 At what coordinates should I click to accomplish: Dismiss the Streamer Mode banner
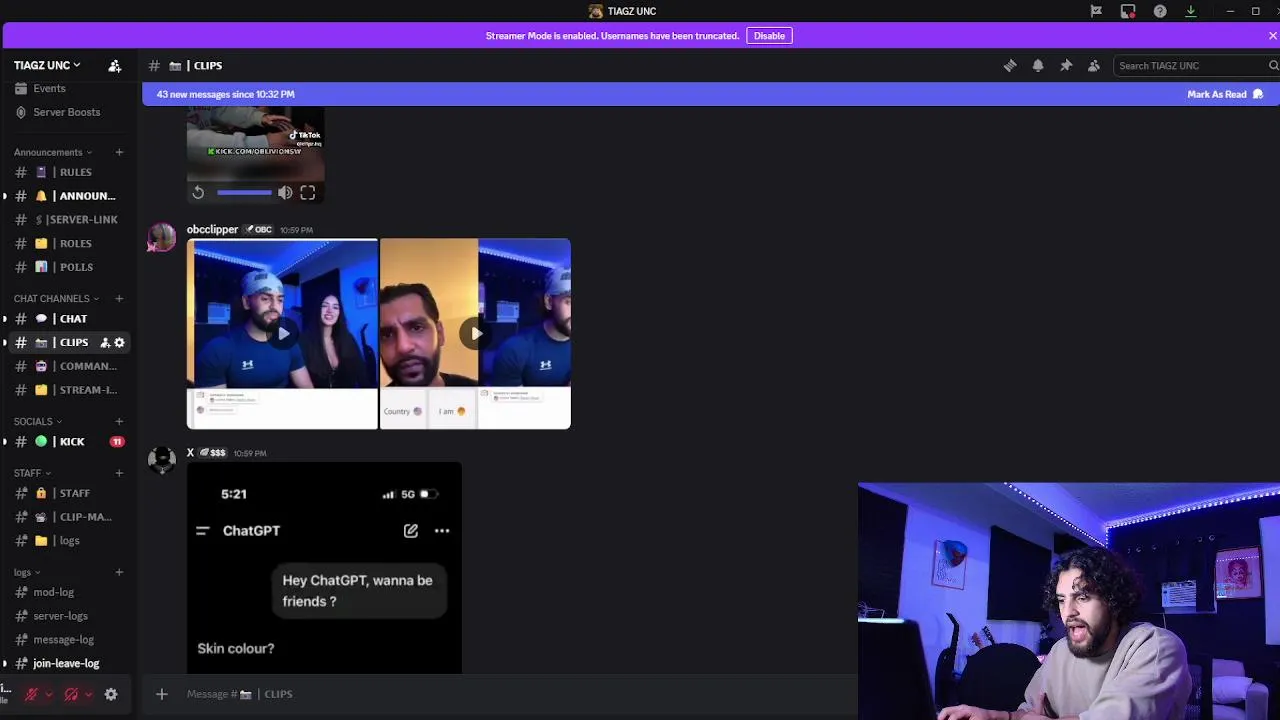pyautogui.click(x=1272, y=35)
